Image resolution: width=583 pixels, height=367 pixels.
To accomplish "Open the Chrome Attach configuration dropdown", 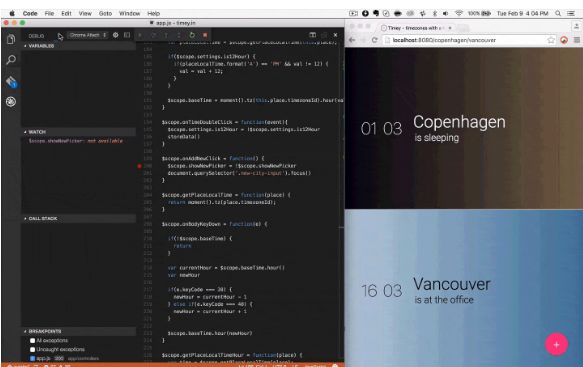I will pyautogui.click(x=88, y=35).
